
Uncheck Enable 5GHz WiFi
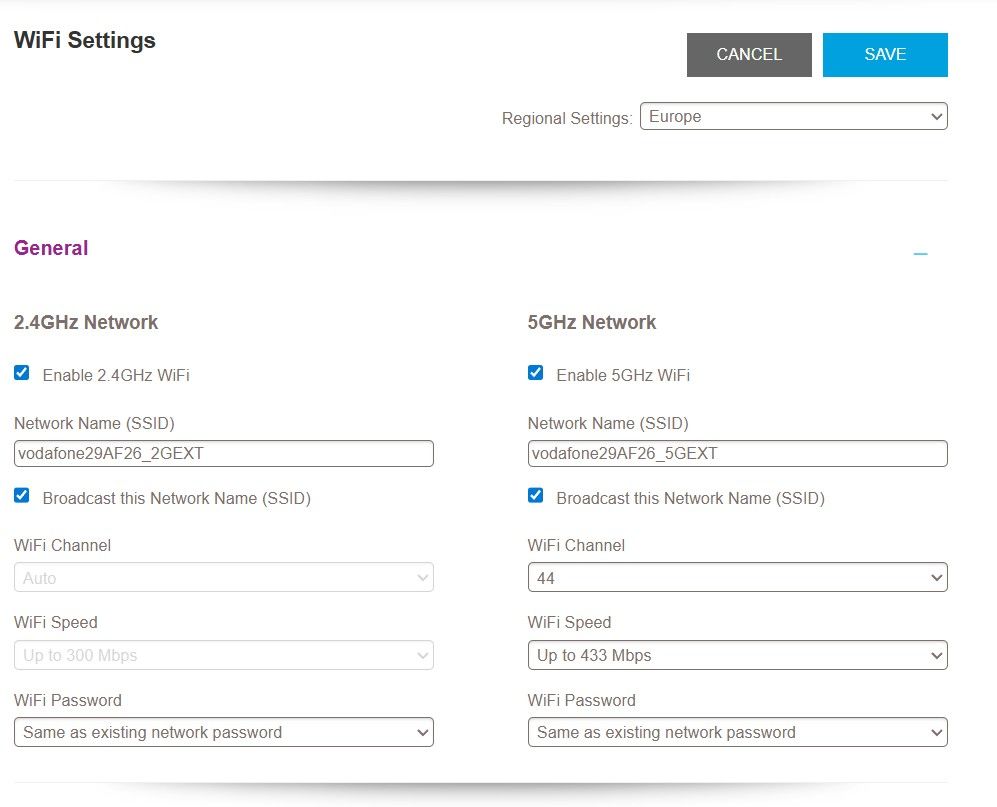pyautogui.click(x=535, y=373)
